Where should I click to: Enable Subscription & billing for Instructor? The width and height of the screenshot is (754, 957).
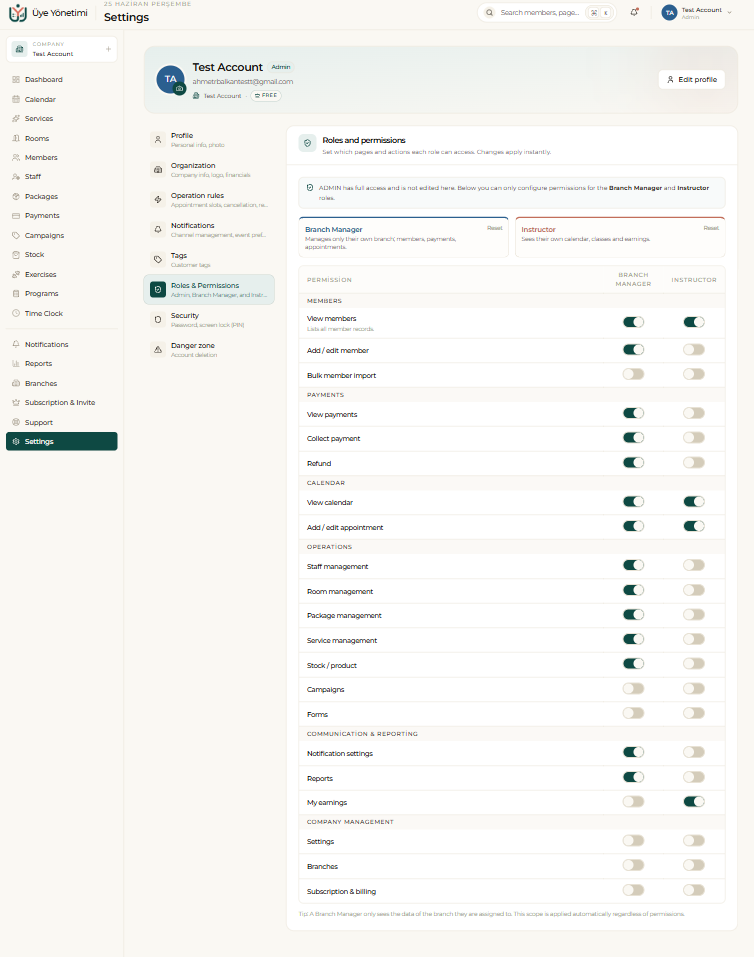(694, 890)
